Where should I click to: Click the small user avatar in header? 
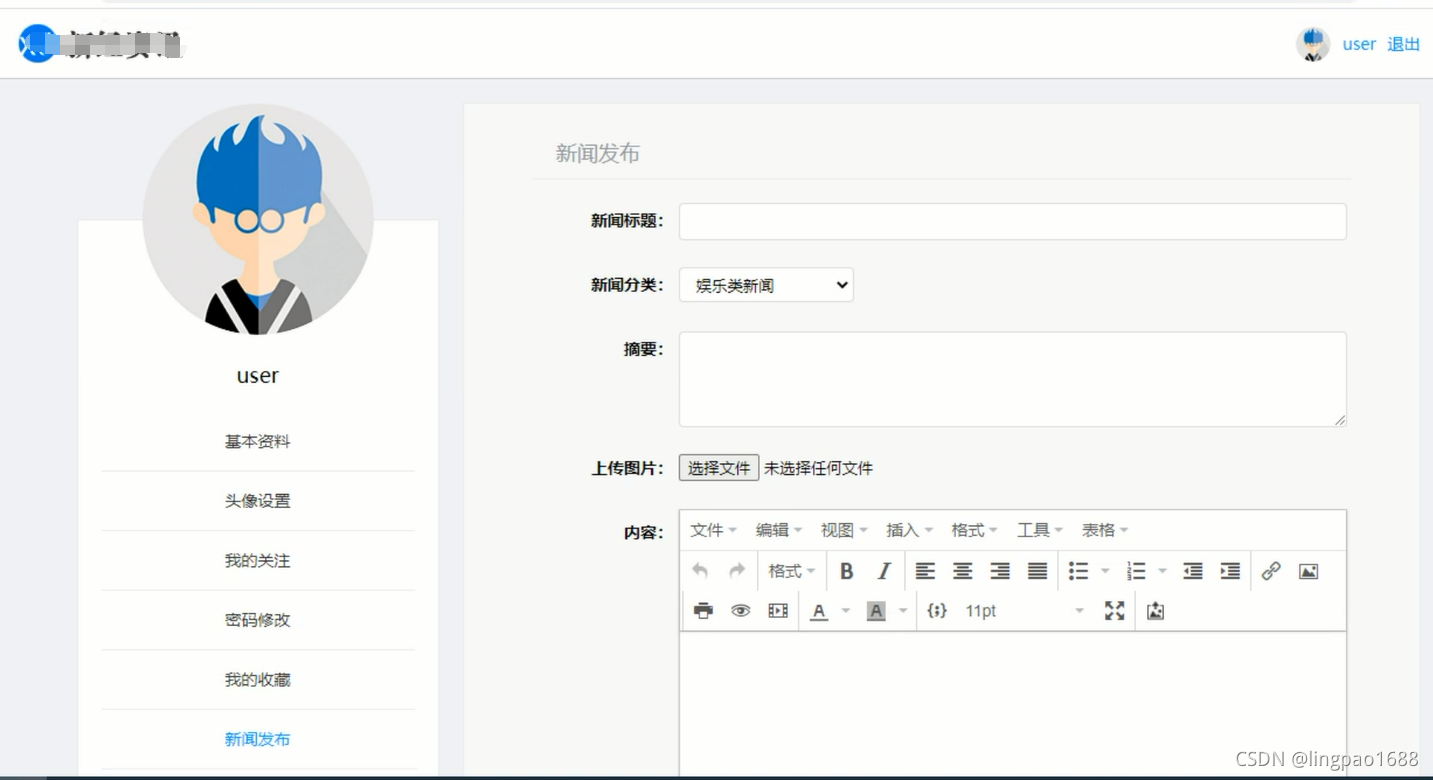1313,44
